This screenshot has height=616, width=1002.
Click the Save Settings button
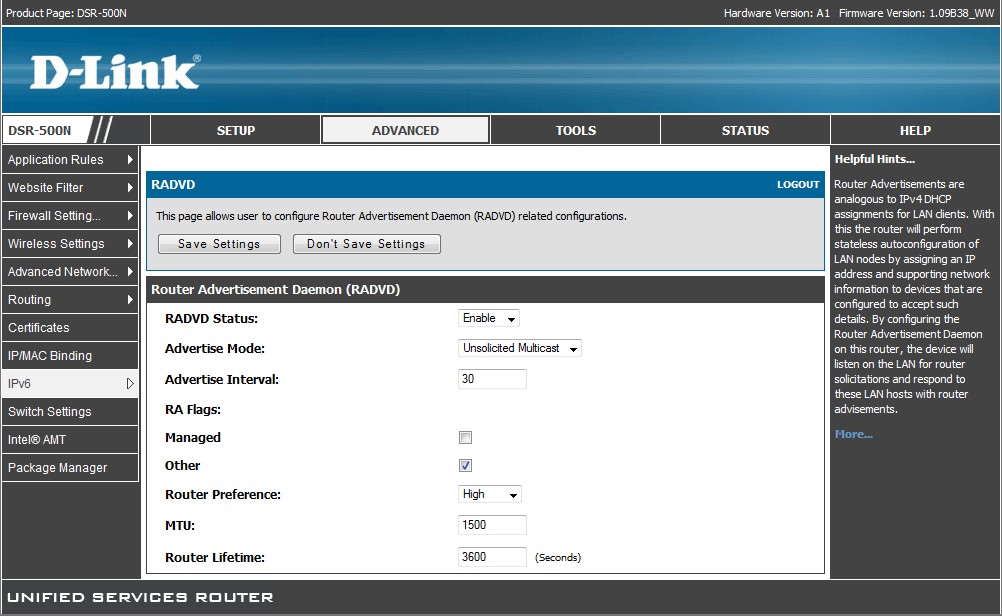219,244
